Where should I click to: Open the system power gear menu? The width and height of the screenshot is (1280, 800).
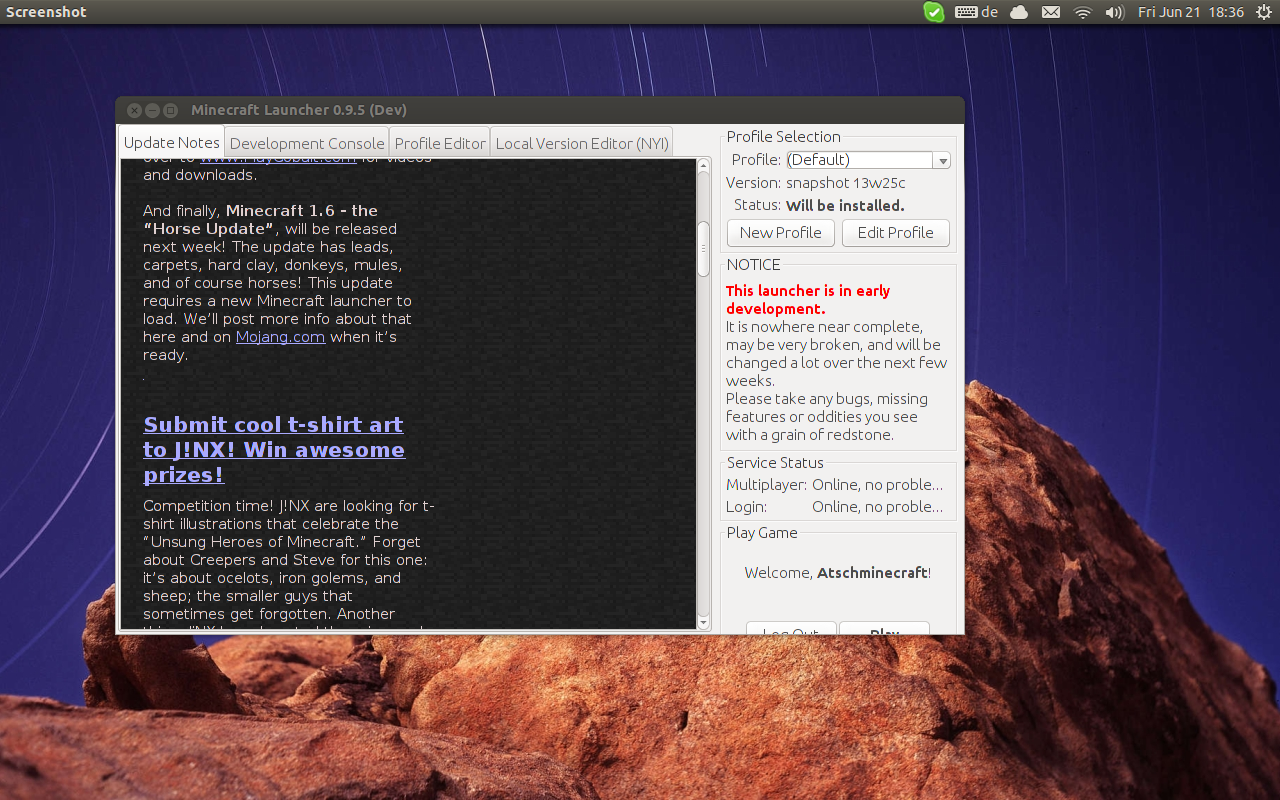[x=1263, y=12]
